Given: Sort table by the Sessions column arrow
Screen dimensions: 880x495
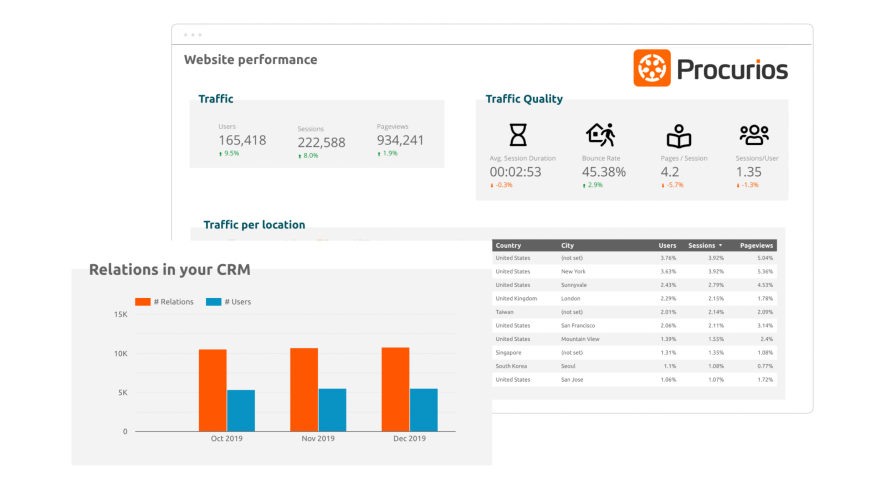Looking at the screenshot, I should click(720, 245).
